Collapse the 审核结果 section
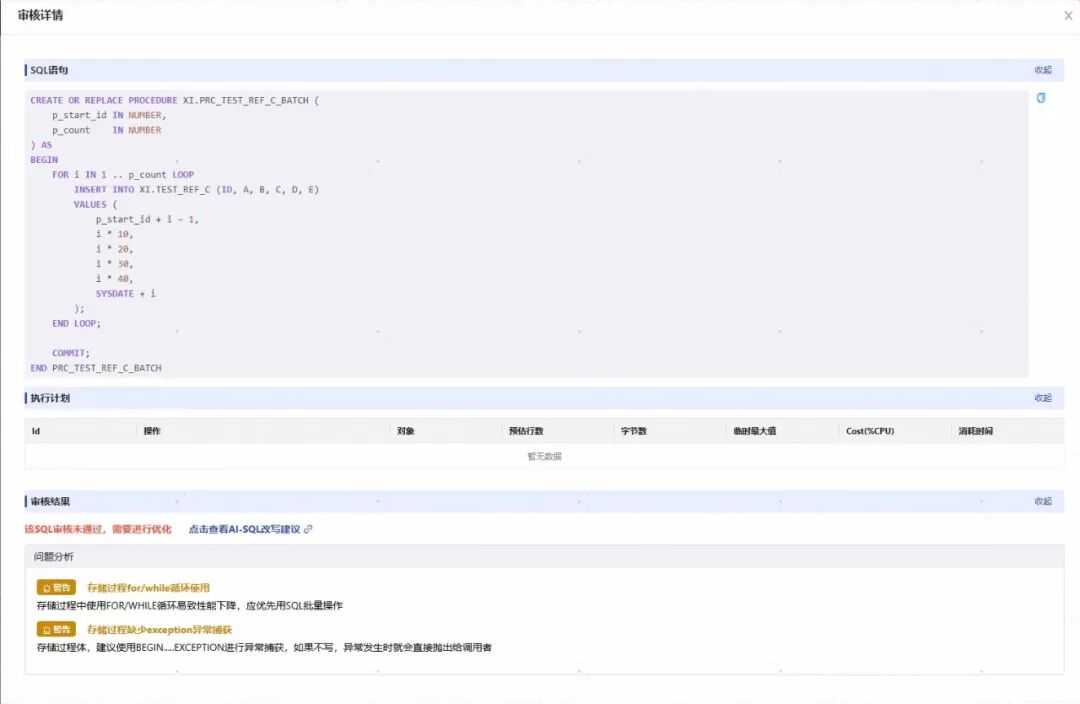 tap(1043, 501)
